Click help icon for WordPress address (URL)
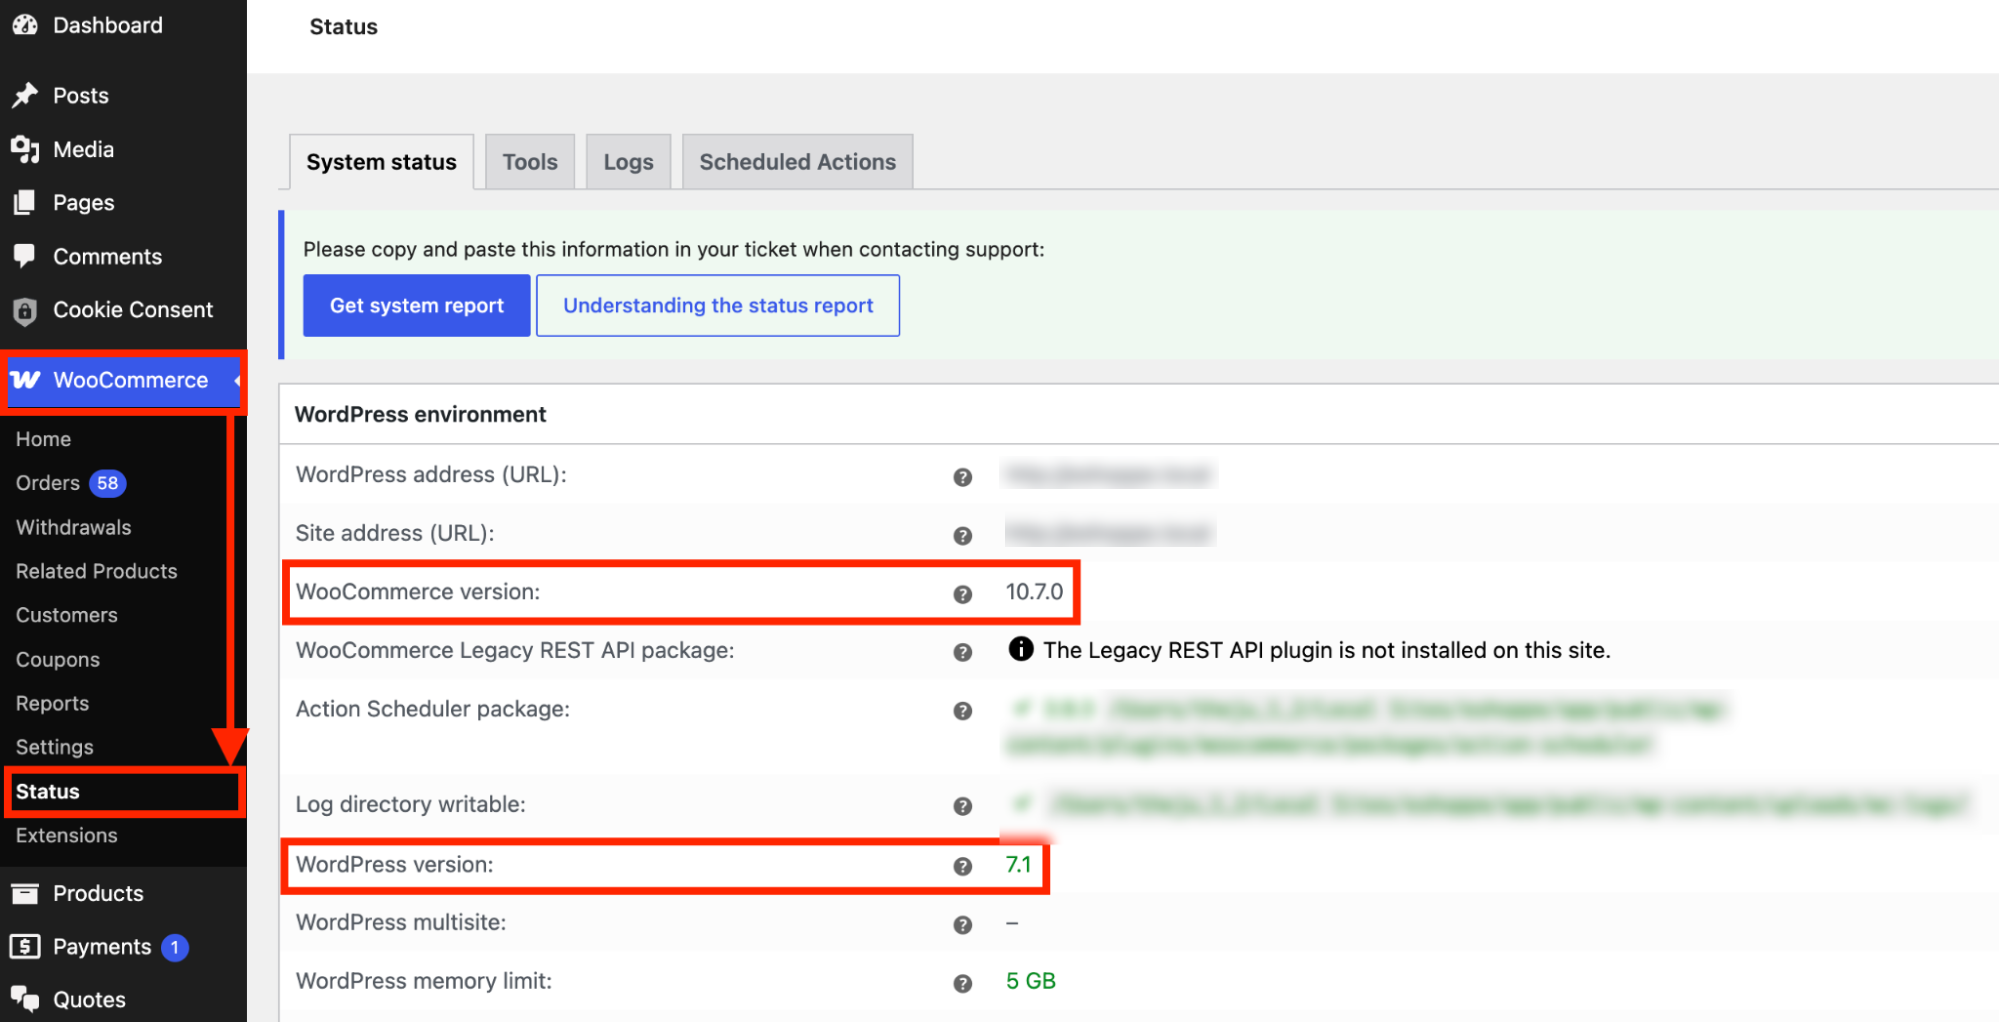Viewport: 1999px width, 1022px height. 963,477
